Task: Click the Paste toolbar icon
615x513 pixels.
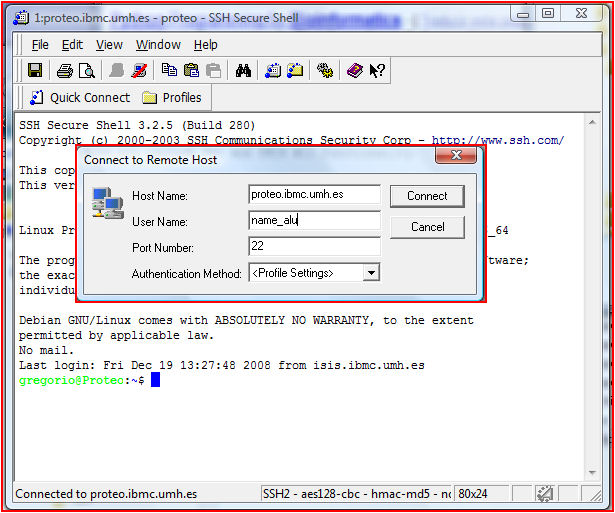Action: (x=191, y=71)
